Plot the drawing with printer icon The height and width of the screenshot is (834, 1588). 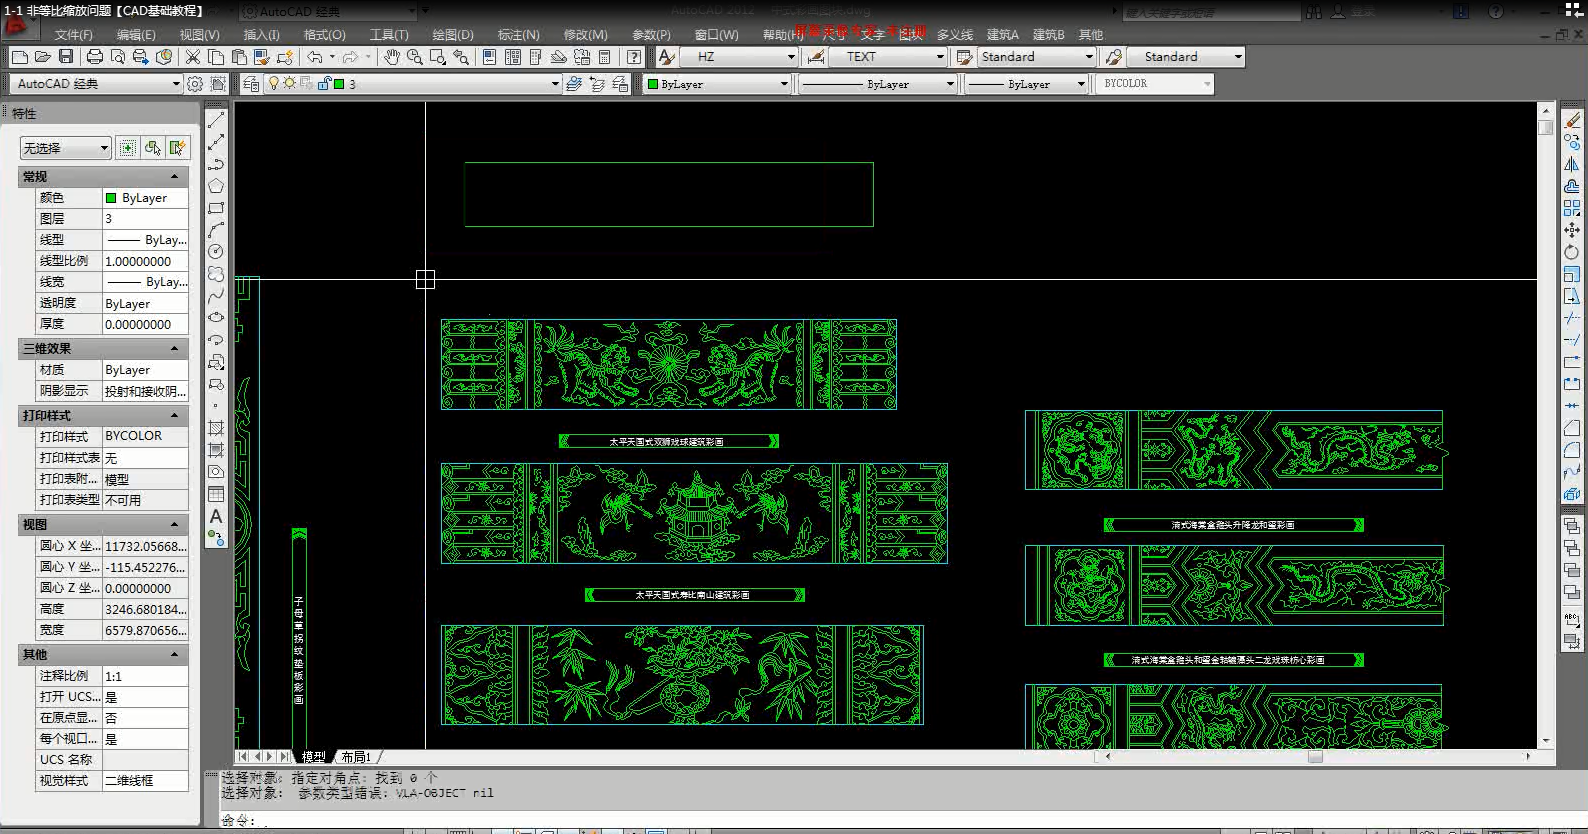coord(95,57)
